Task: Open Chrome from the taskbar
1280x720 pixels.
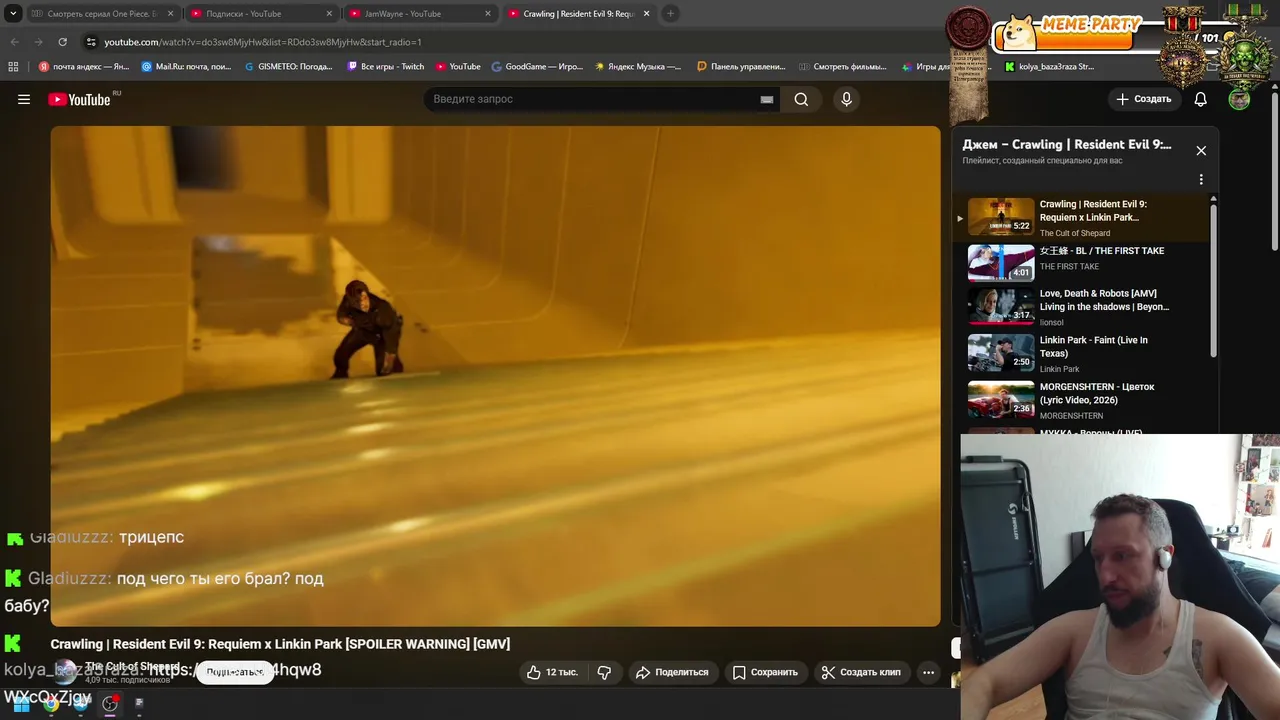Action: point(51,704)
